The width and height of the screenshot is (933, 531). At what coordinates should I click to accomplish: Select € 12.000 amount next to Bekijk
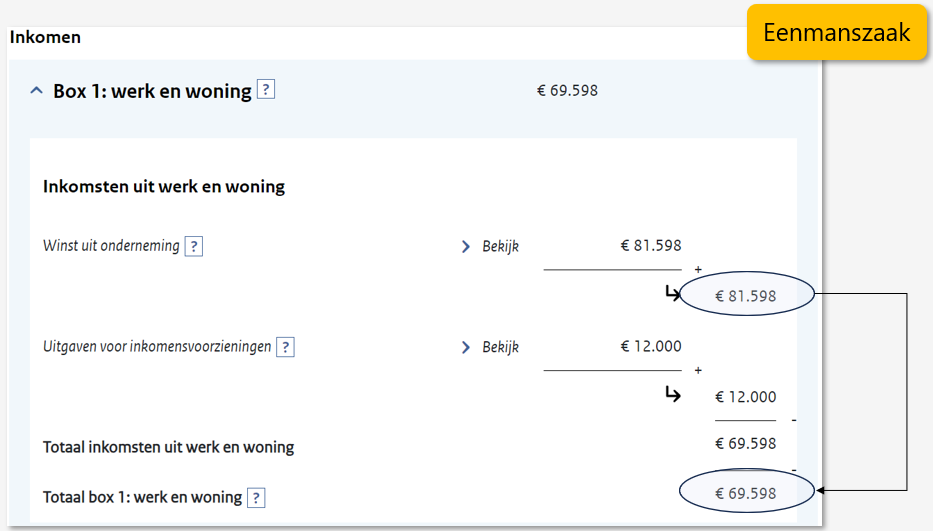pyautogui.click(x=651, y=346)
